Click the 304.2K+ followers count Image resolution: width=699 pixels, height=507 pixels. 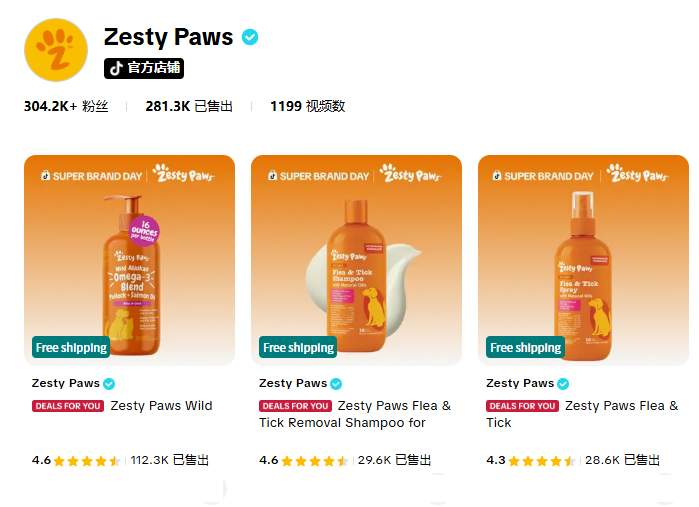click(x=66, y=107)
